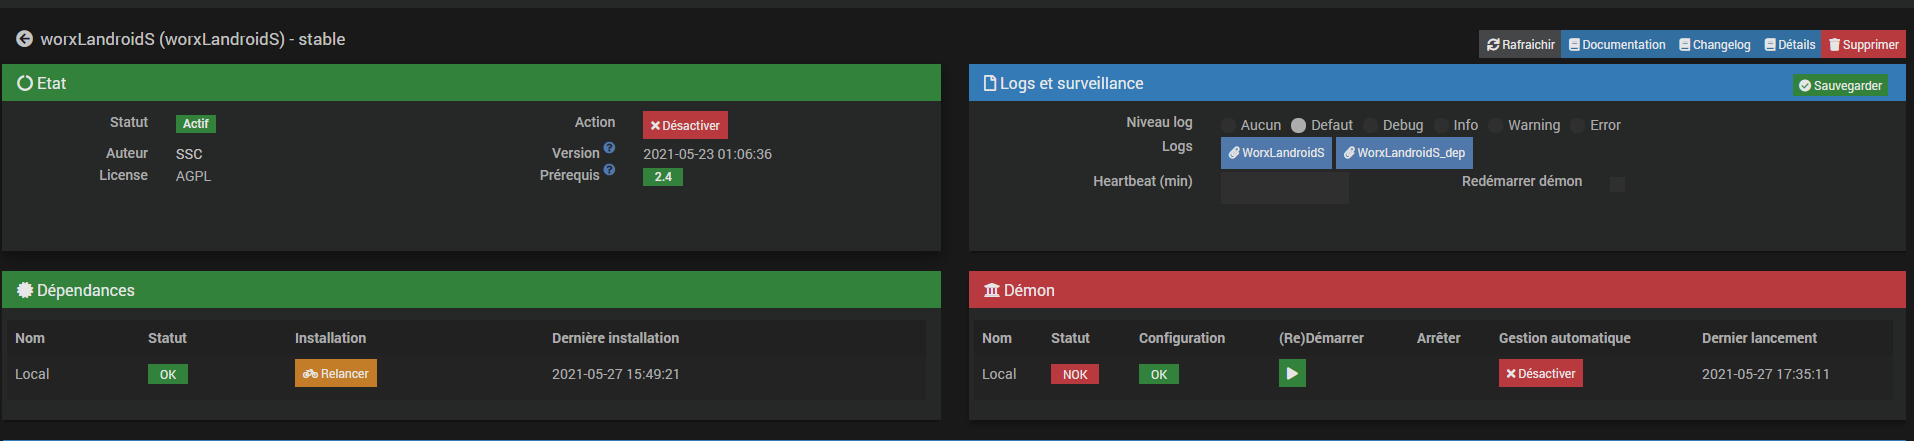Viewport: 1914px width, 441px height.
Task: Click Supprimer to delete the plugin
Action: pyautogui.click(x=1863, y=44)
